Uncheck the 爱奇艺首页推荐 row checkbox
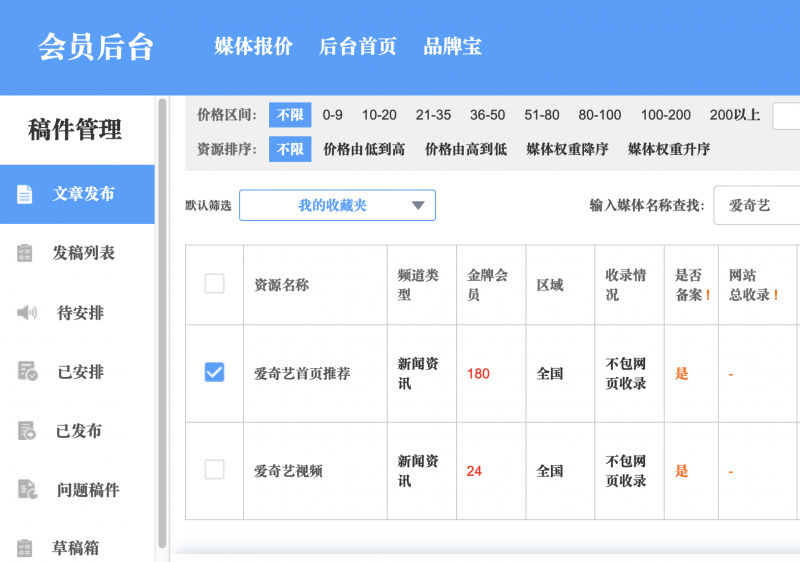This screenshot has height=562, width=800. pos(214,372)
